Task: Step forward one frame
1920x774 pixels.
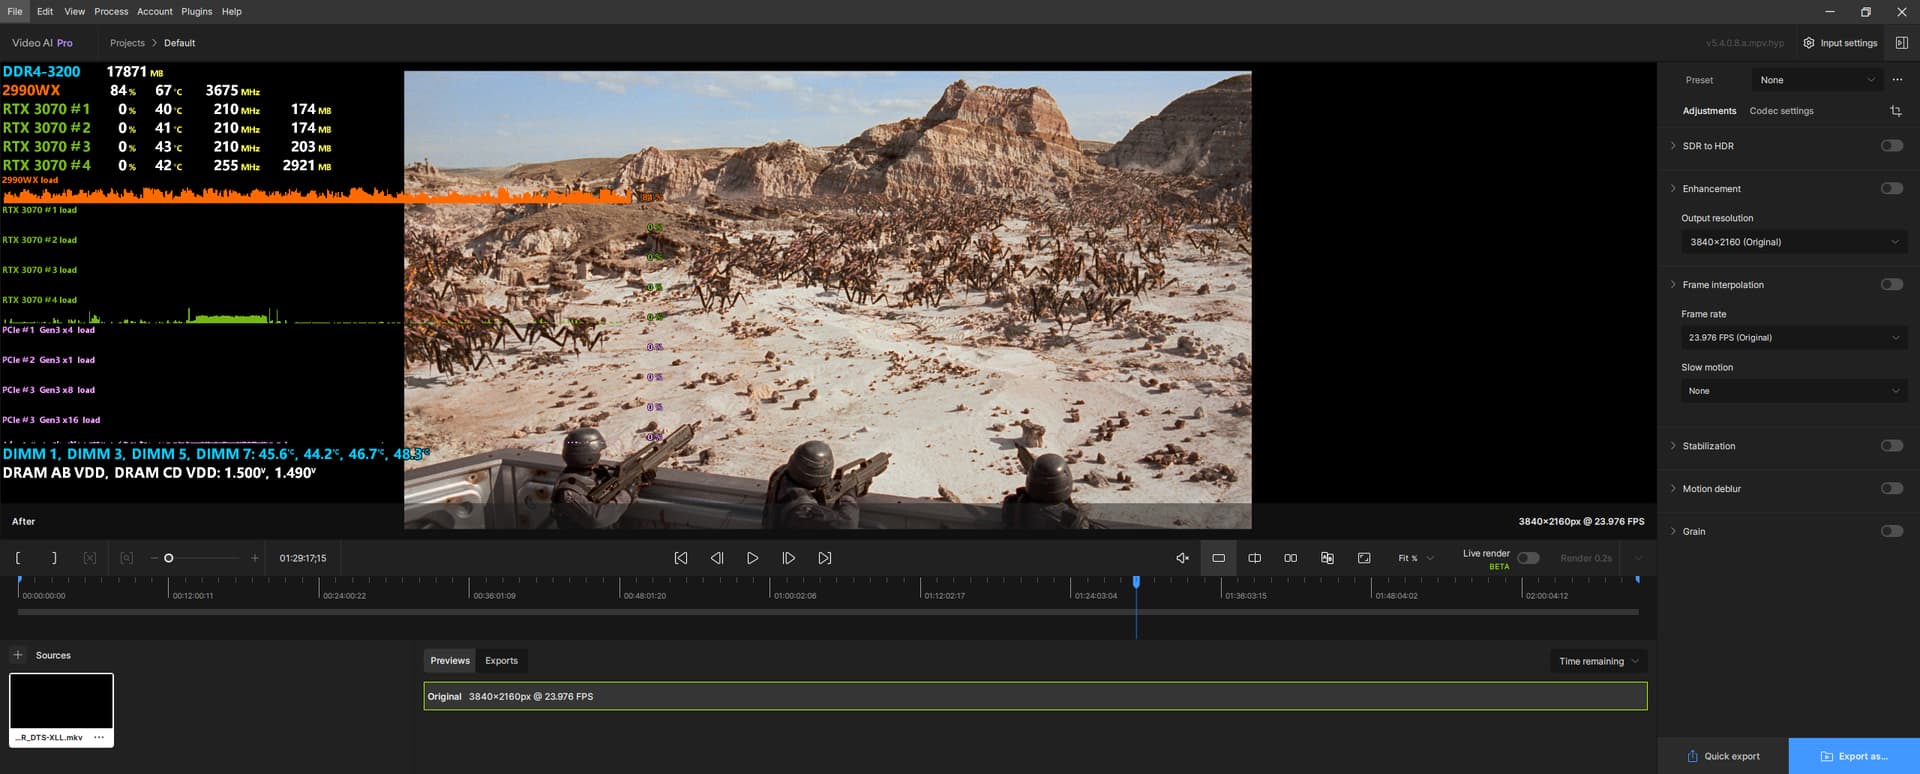Action: (x=788, y=558)
